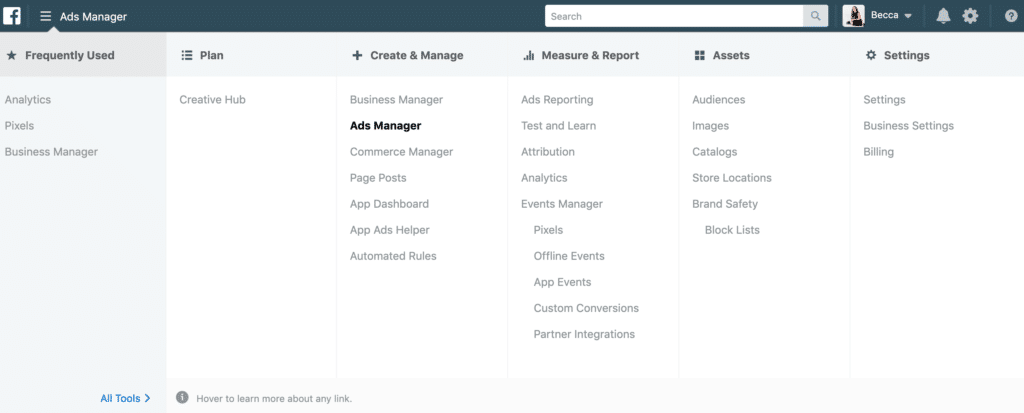
Task: Click the Ads Manager title in top bar
Action: click(93, 16)
